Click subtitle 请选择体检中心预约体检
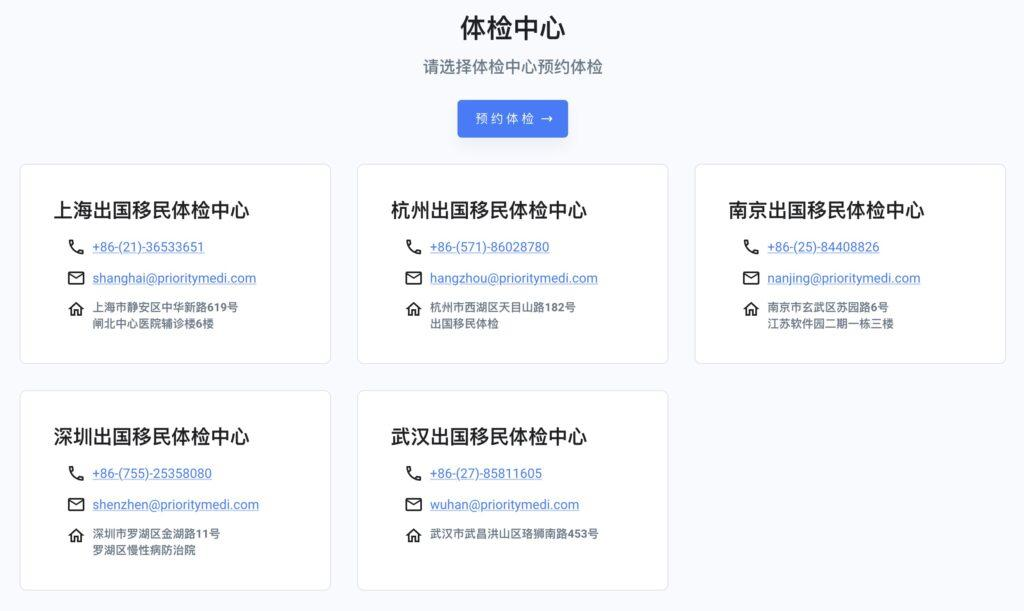This screenshot has width=1024, height=611. coord(513,67)
